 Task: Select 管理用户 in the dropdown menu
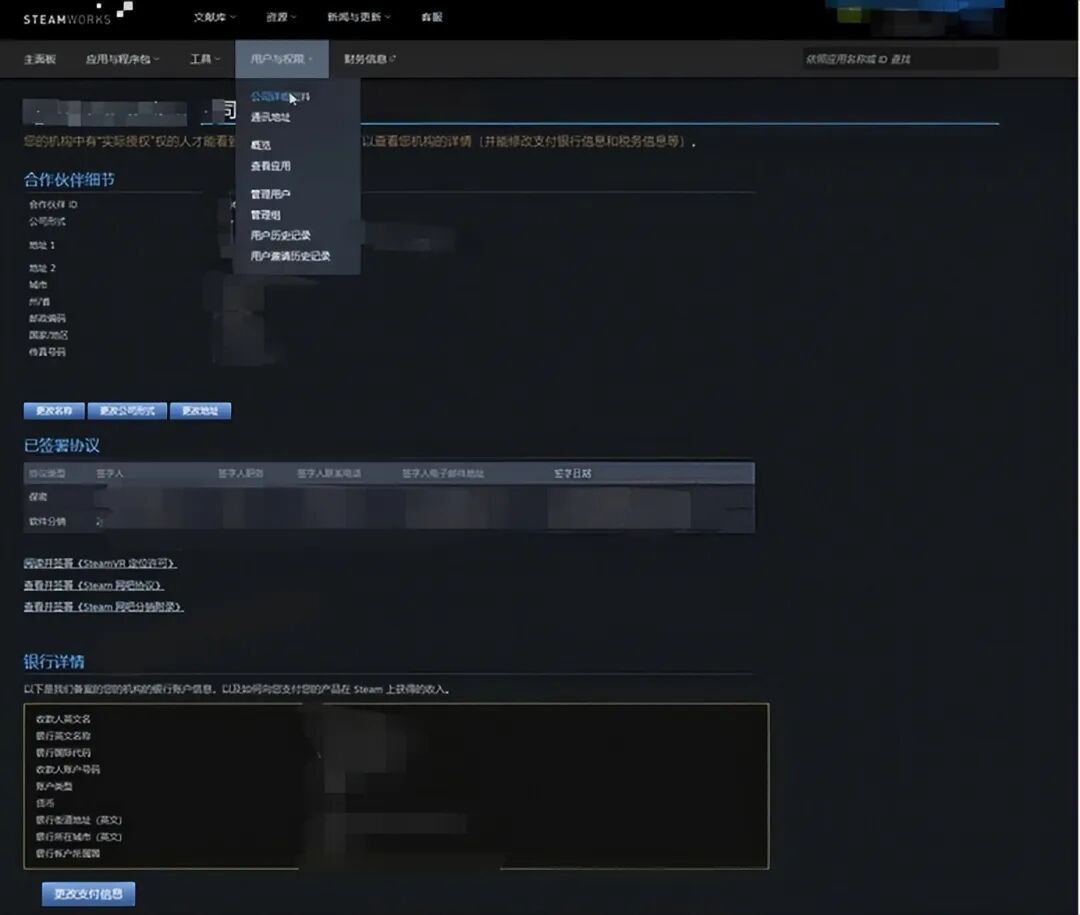click(270, 194)
